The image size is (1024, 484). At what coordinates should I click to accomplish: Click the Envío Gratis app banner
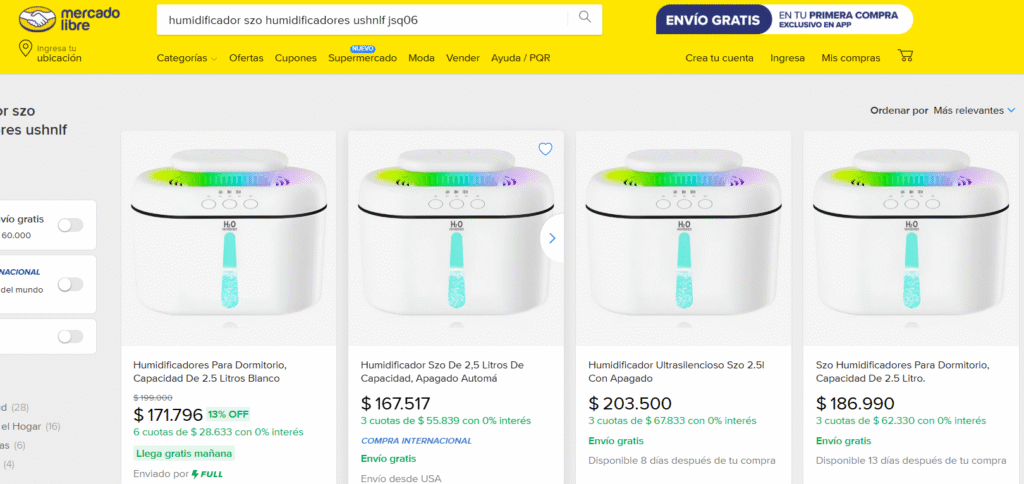click(x=784, y=19)
